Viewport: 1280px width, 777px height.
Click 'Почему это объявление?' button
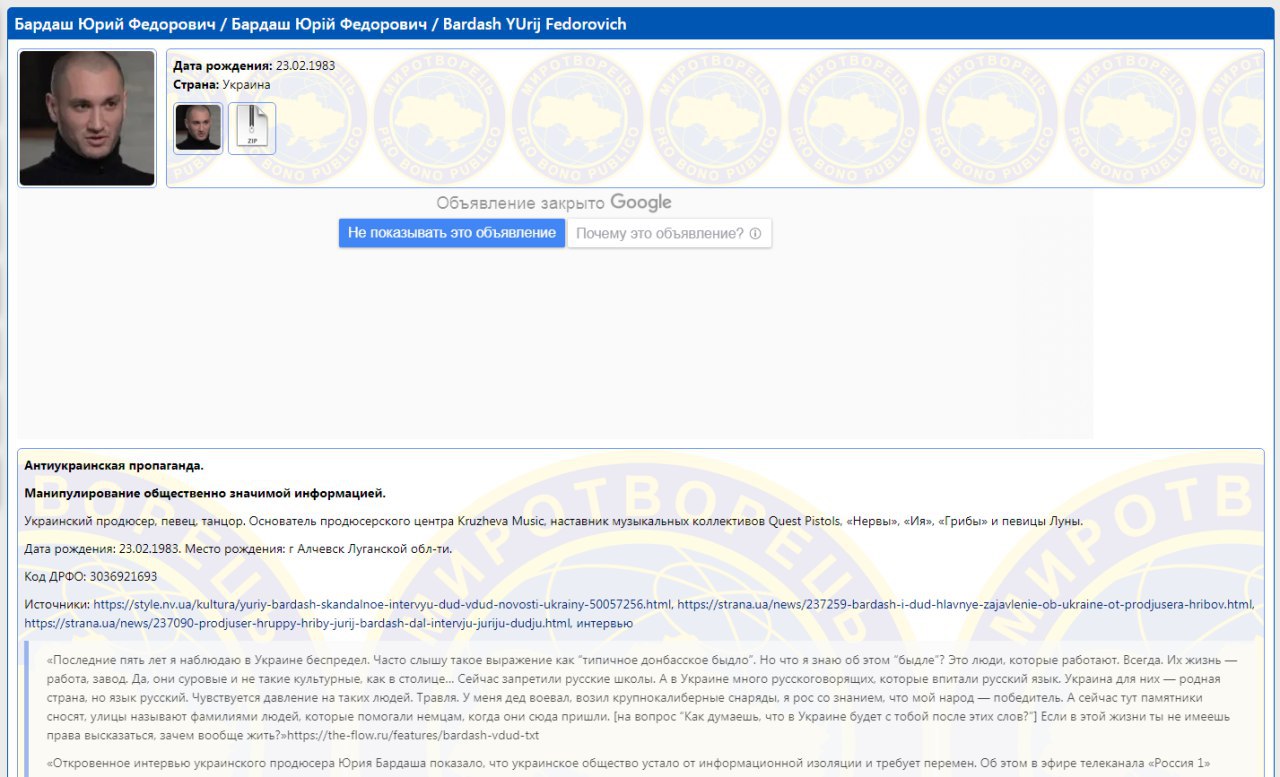pyautogui.click(x=669, y=233)
